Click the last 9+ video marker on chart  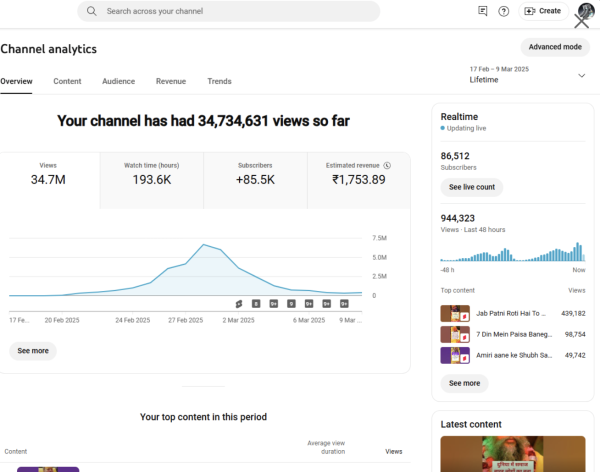tap(345, 302)
